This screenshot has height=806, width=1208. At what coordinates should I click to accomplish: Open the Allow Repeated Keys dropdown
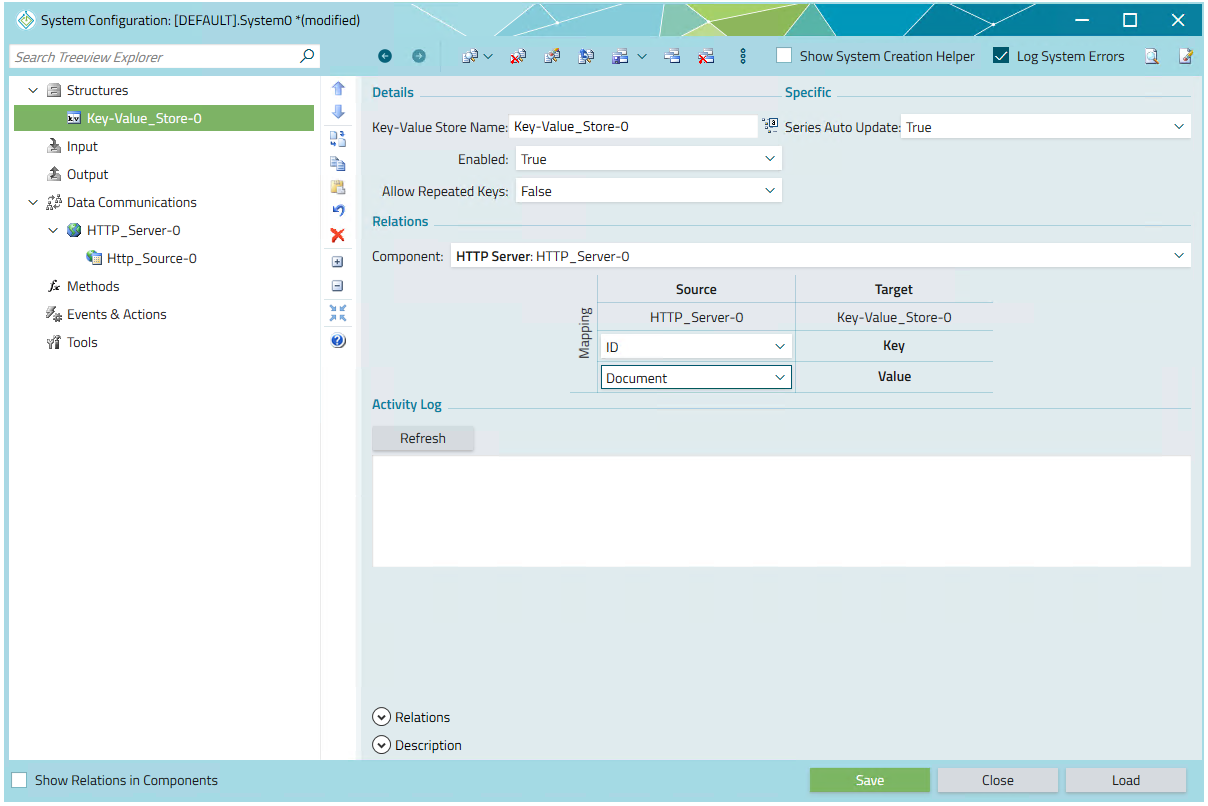648,191
